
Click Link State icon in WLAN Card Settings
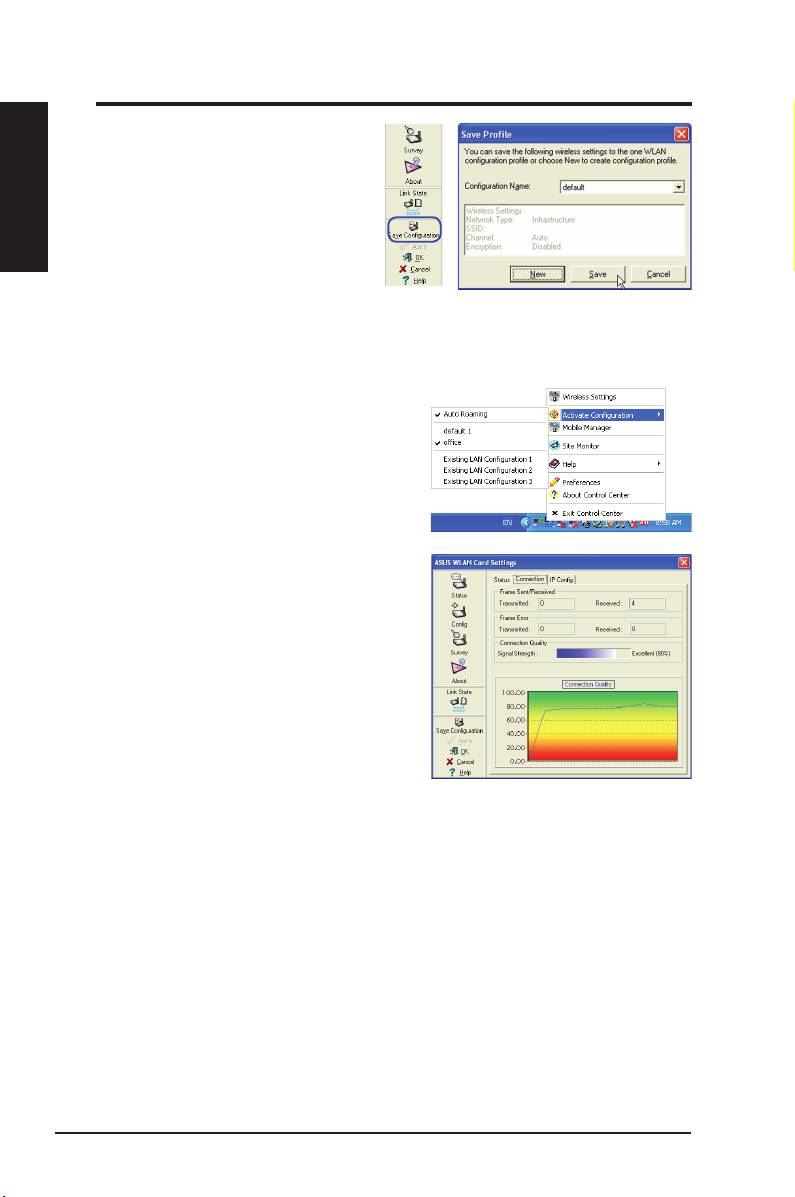point(459,703)
